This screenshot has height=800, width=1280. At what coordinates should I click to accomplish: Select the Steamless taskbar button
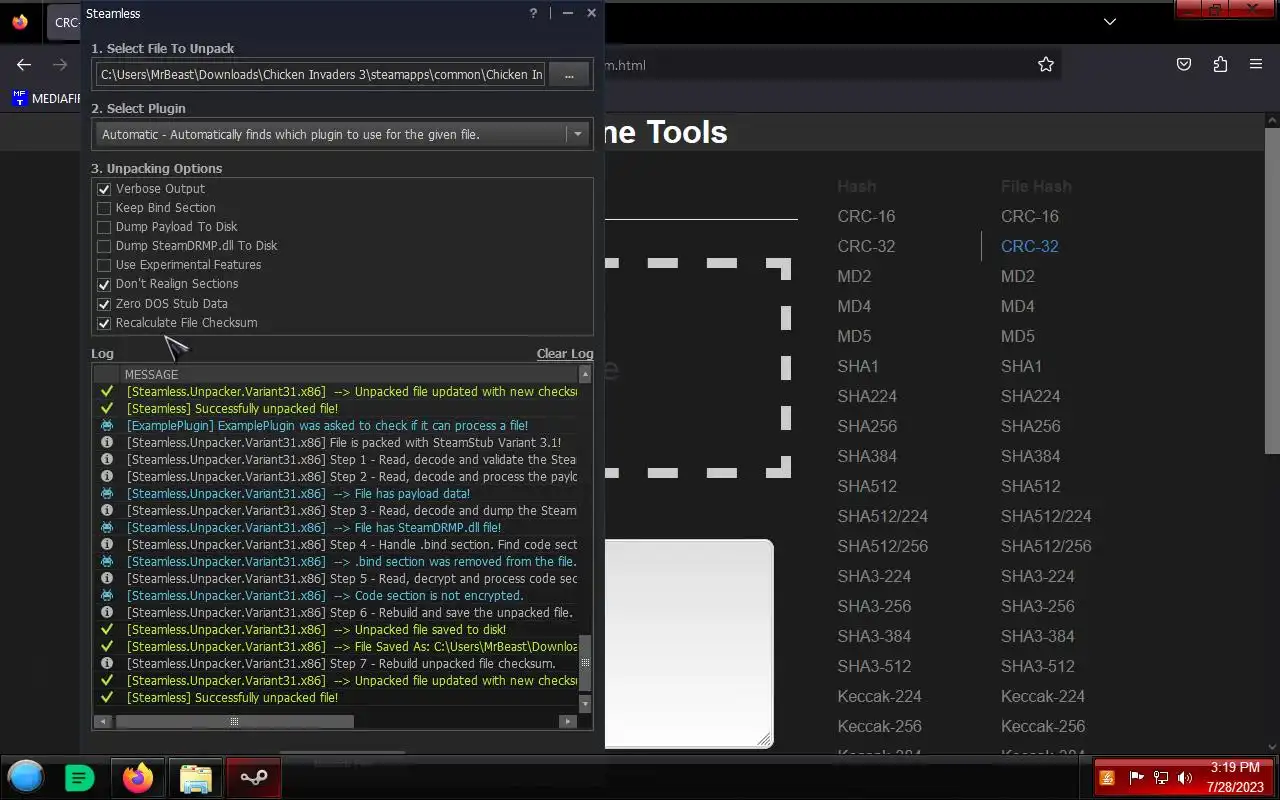coord(254,777)
